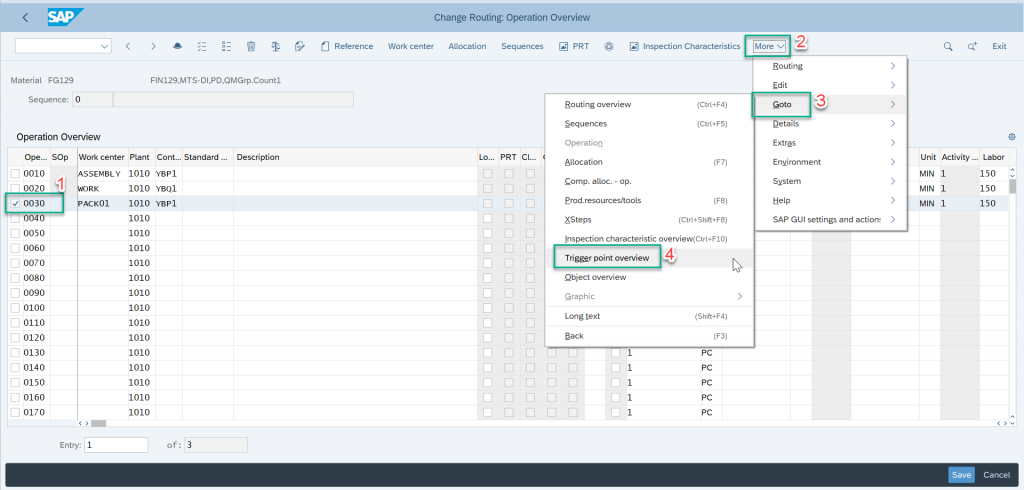This screenshot has height=490, width=1024.
Task: Expand SAP GUI settings and actions
Action: pyautogui.click(x=831, y=220)
